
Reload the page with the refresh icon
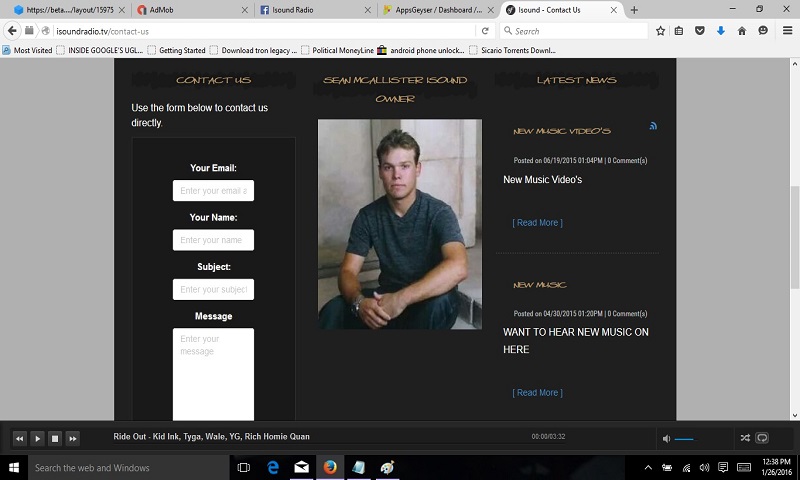(485, 31)
